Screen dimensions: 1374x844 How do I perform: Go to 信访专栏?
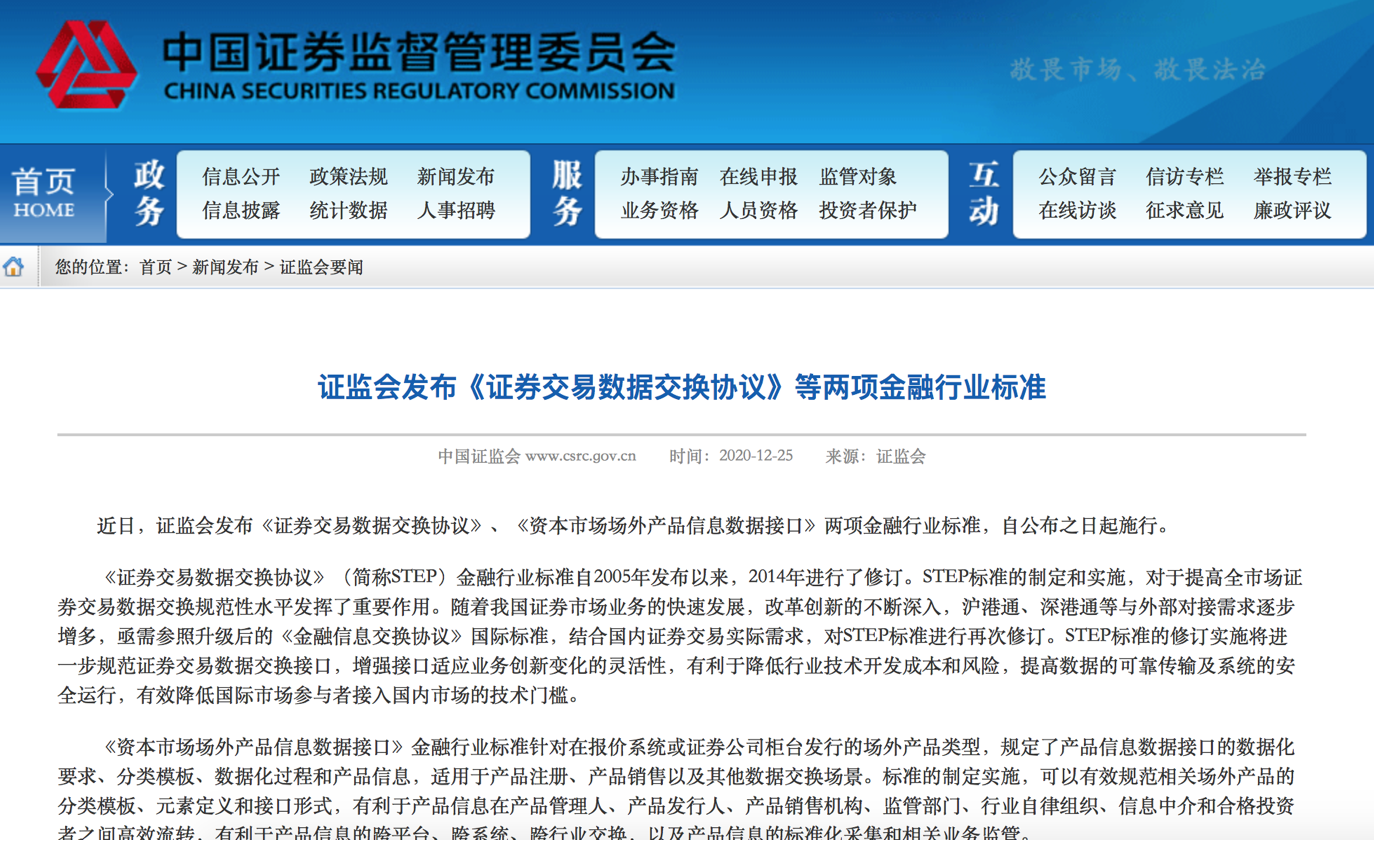pyautogui.click(x=1185, y=177)
